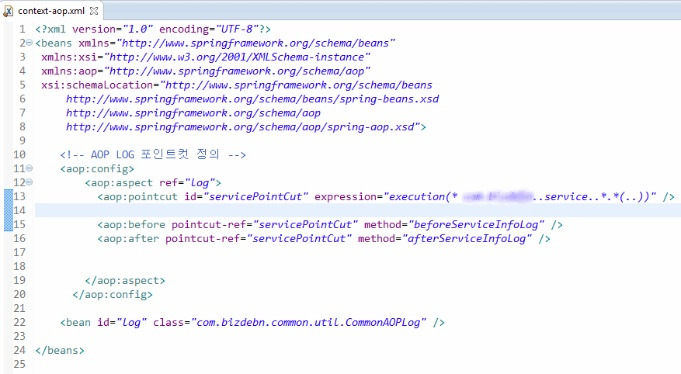Viewport: 681px width, 374px height.
Task: Click line number 22 in the gutter
Action: (20, 322)
